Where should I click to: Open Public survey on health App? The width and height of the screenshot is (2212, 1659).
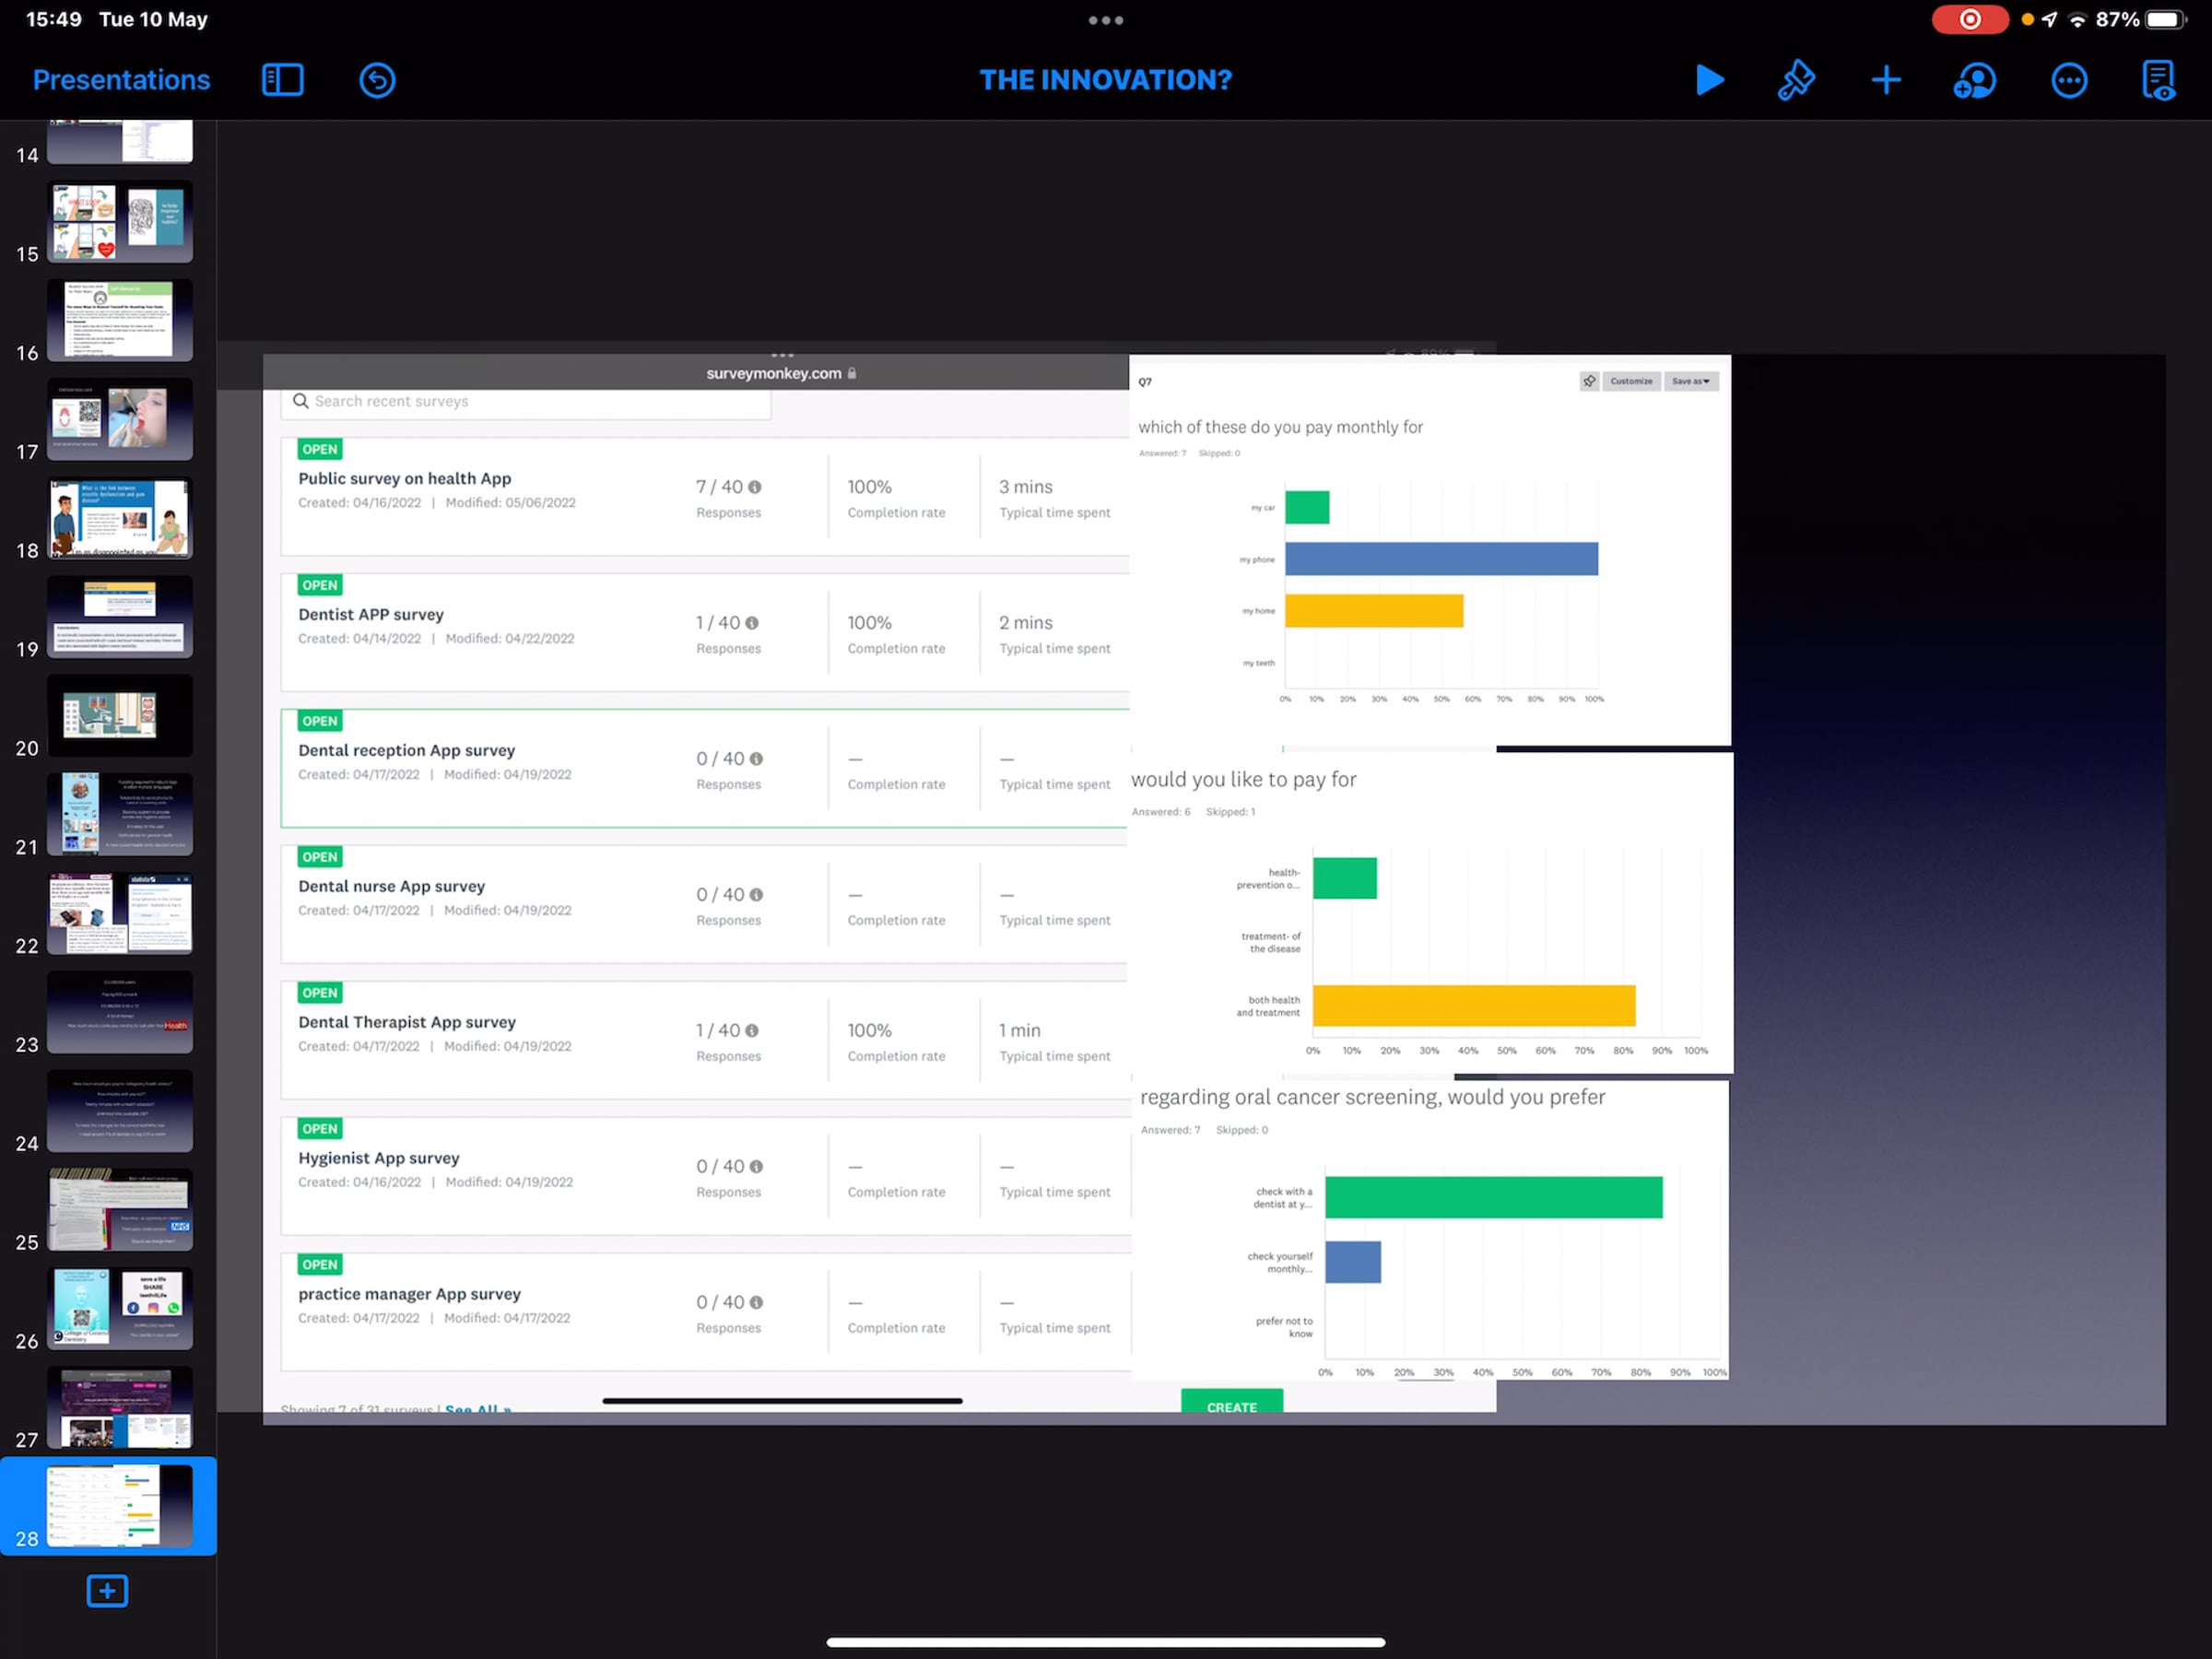coord(404,478)
